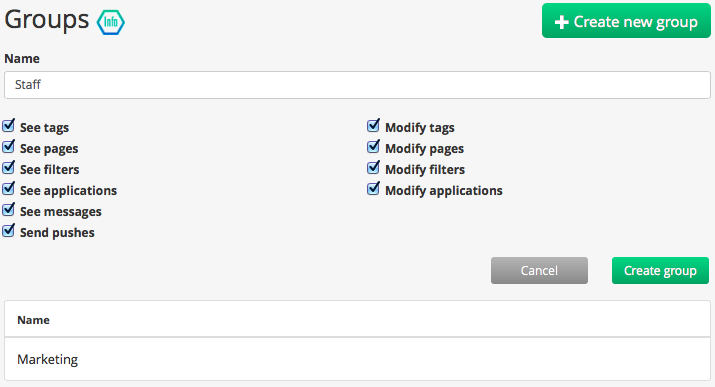Image resolution: width=715 pixels, height=387 pixels.
Task: Toggle the See pages checkbox
Action: tap(9, 147)
